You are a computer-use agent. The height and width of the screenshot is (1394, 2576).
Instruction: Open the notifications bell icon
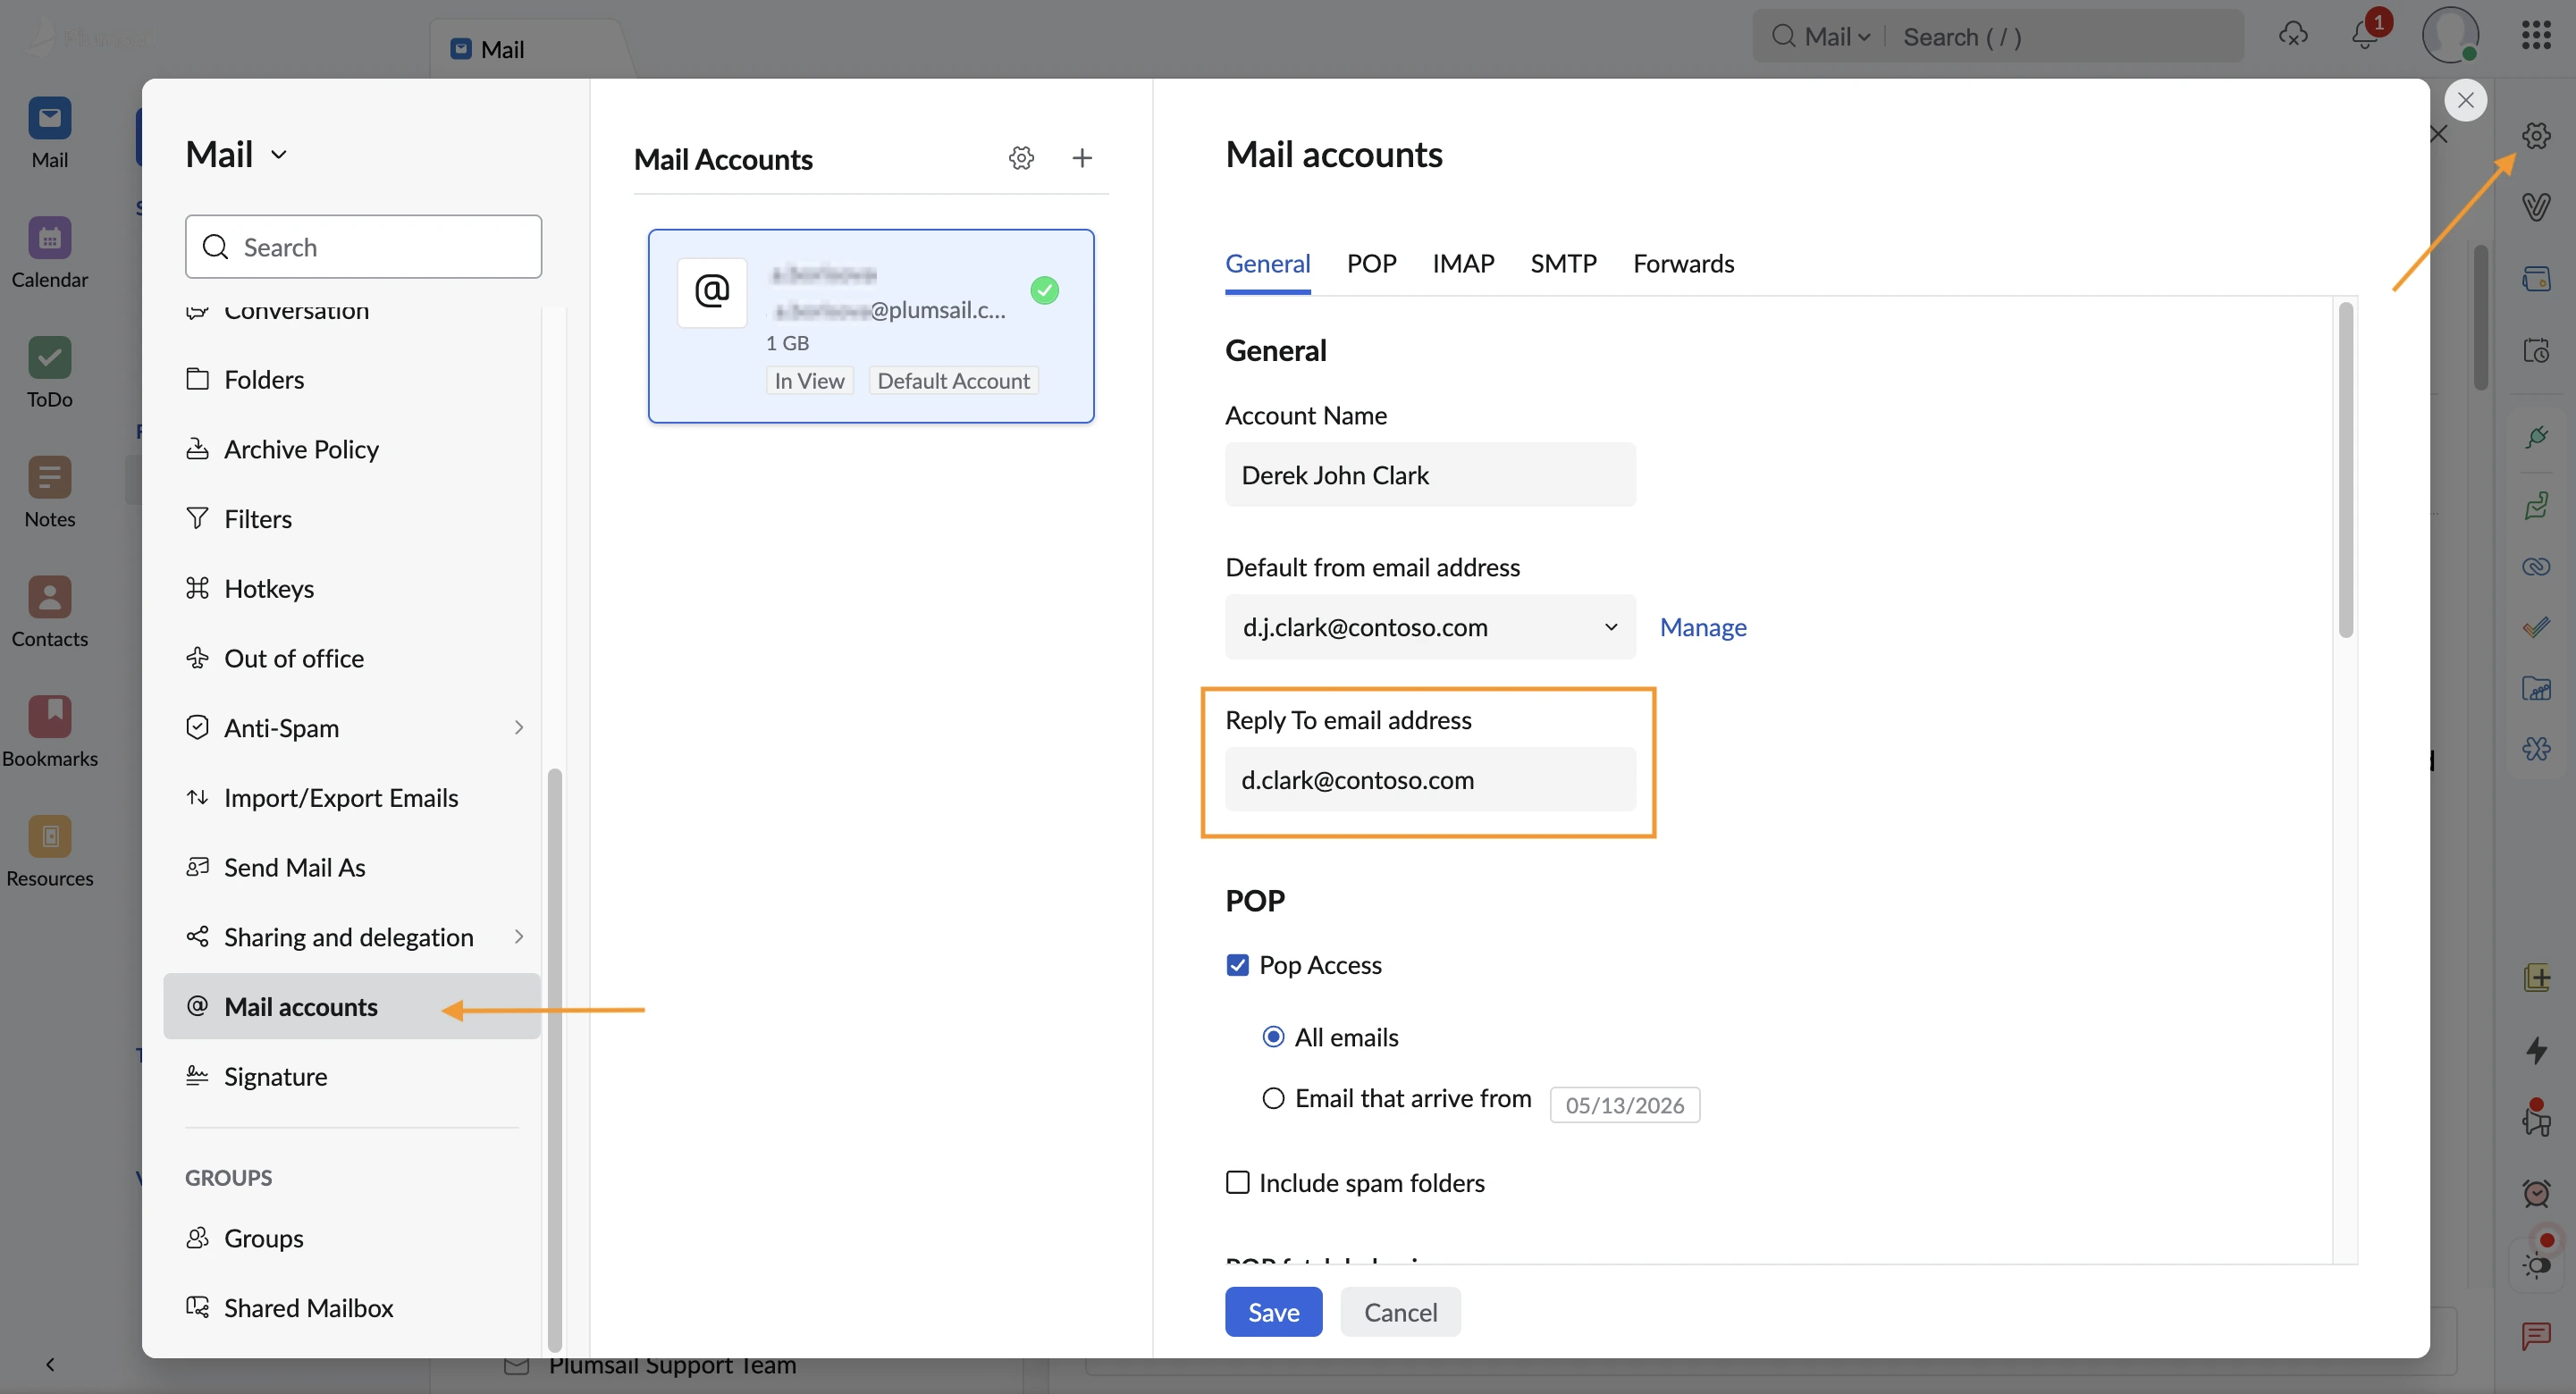2366,36
